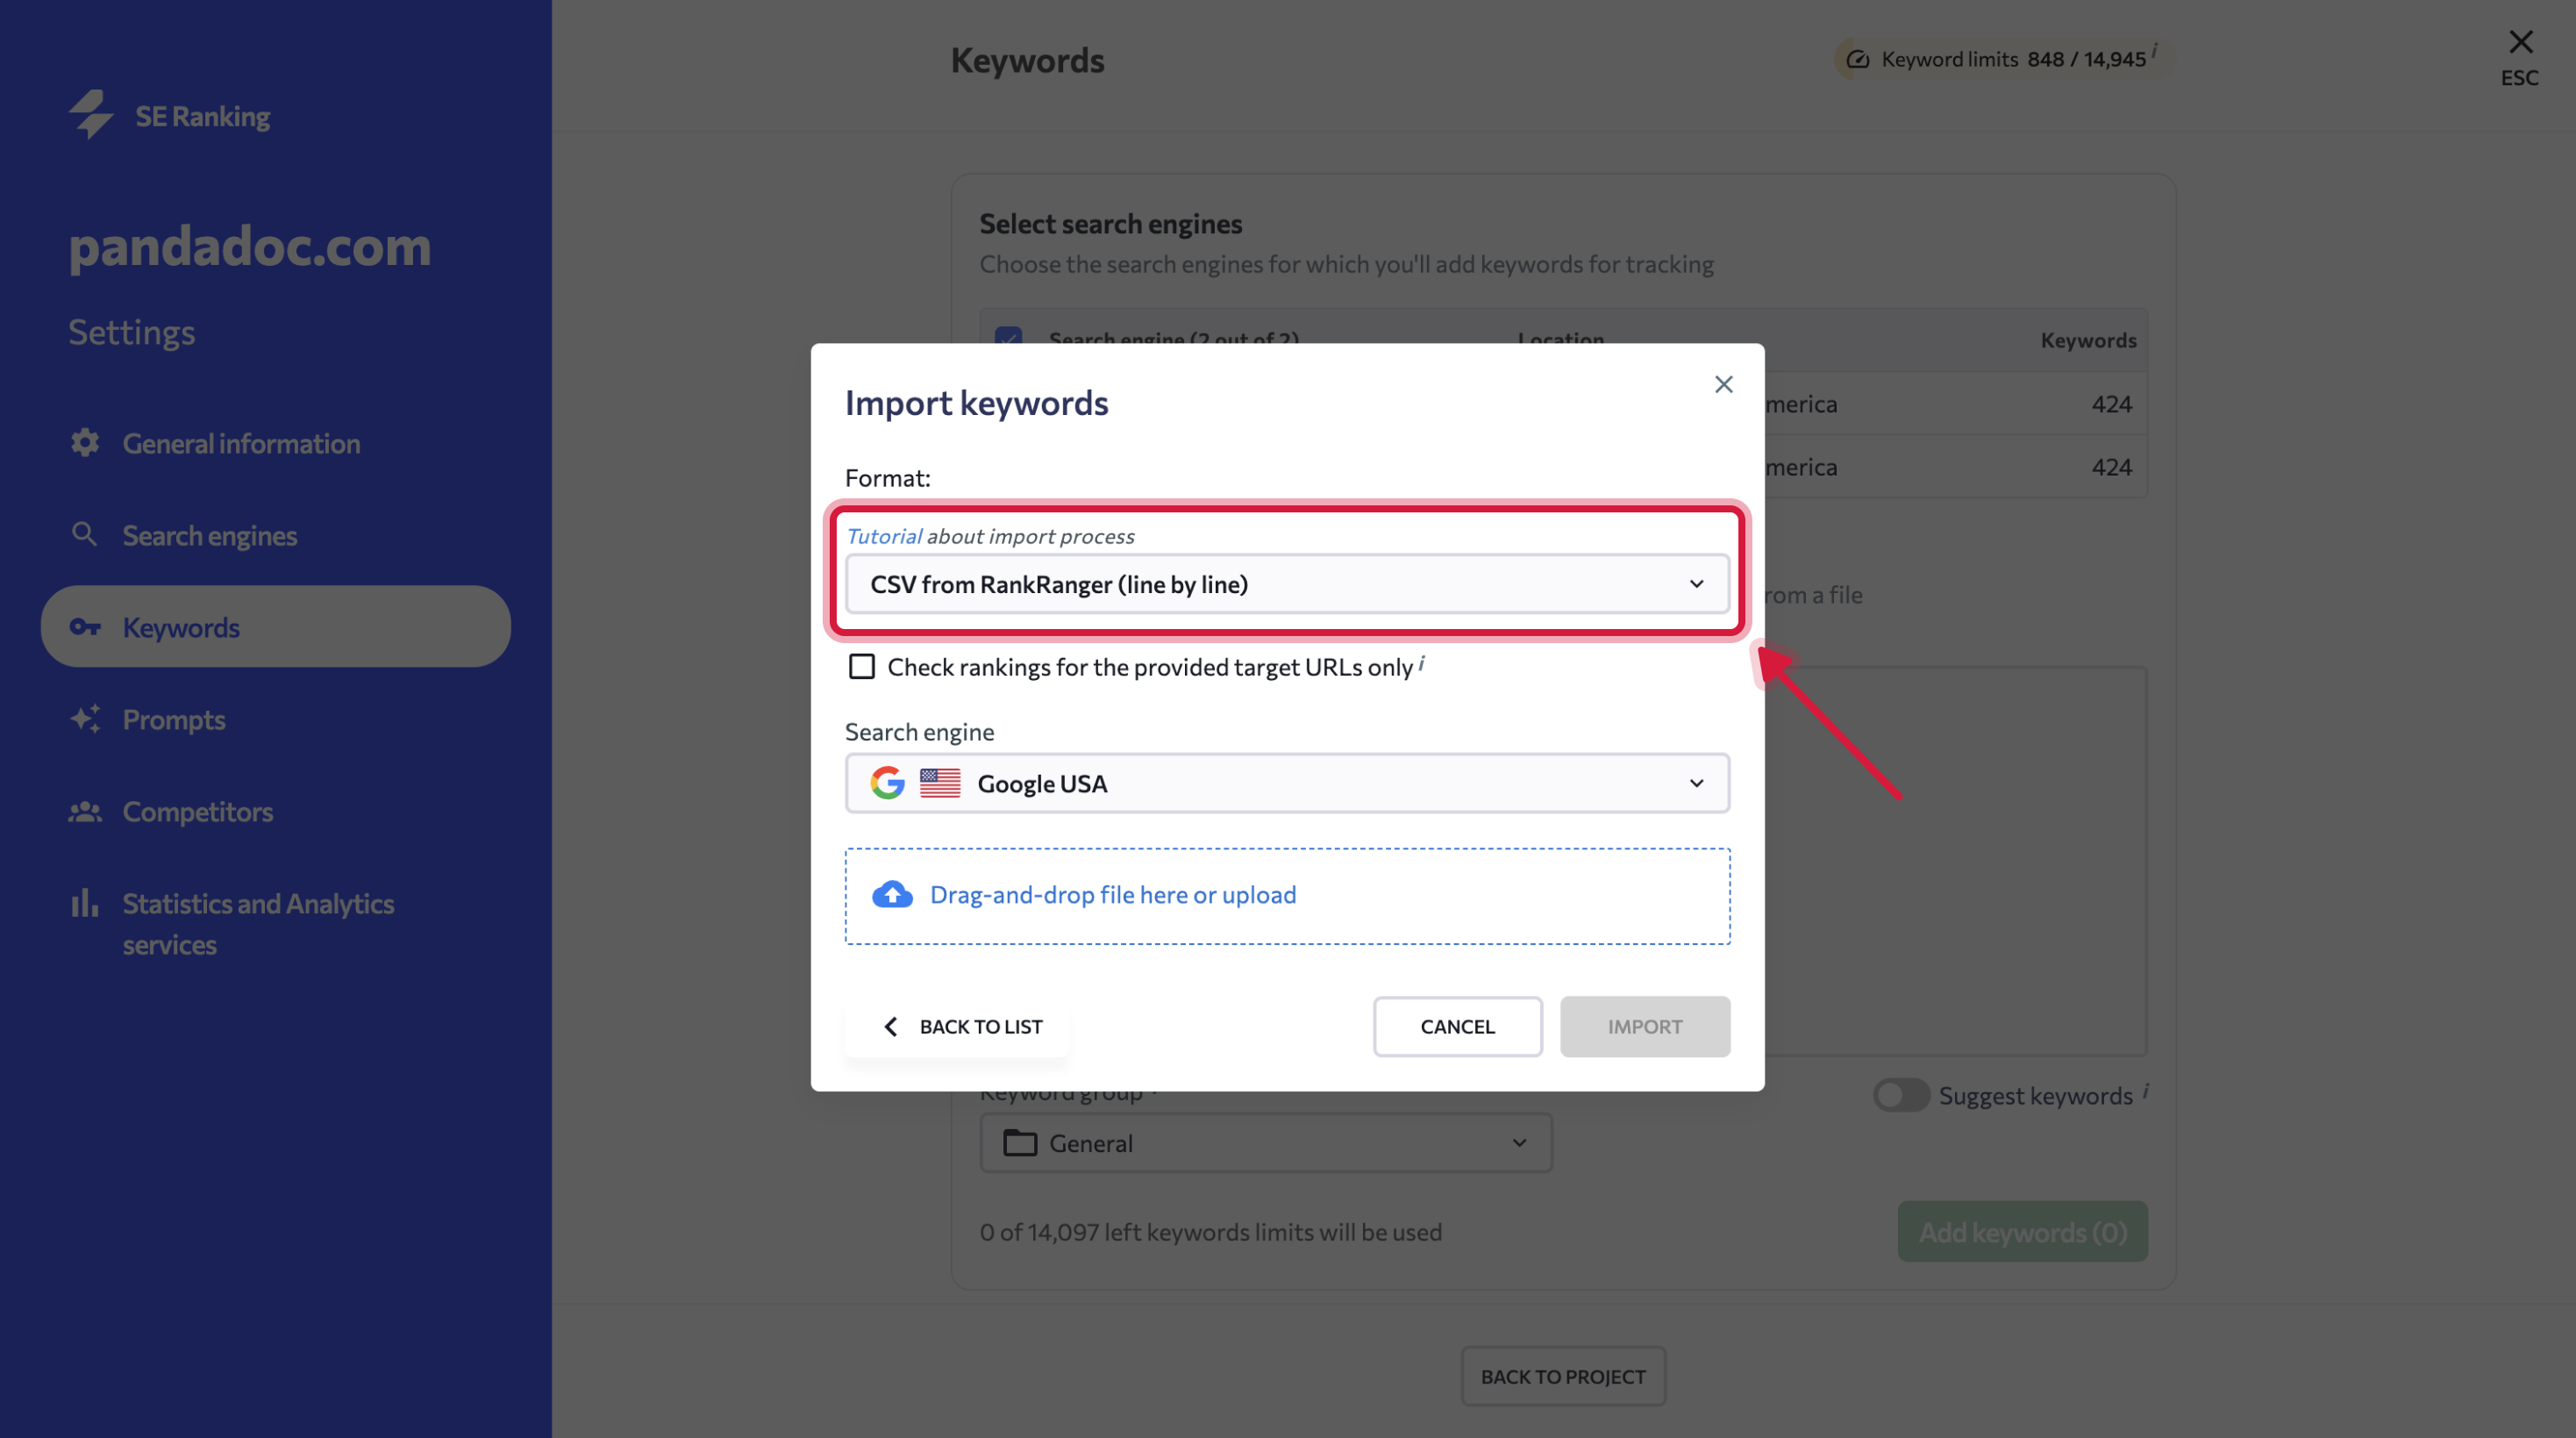Viewport: 2576px width, 1438px height.
Task: Click the General information gear icon
Action: click(85, 443)
